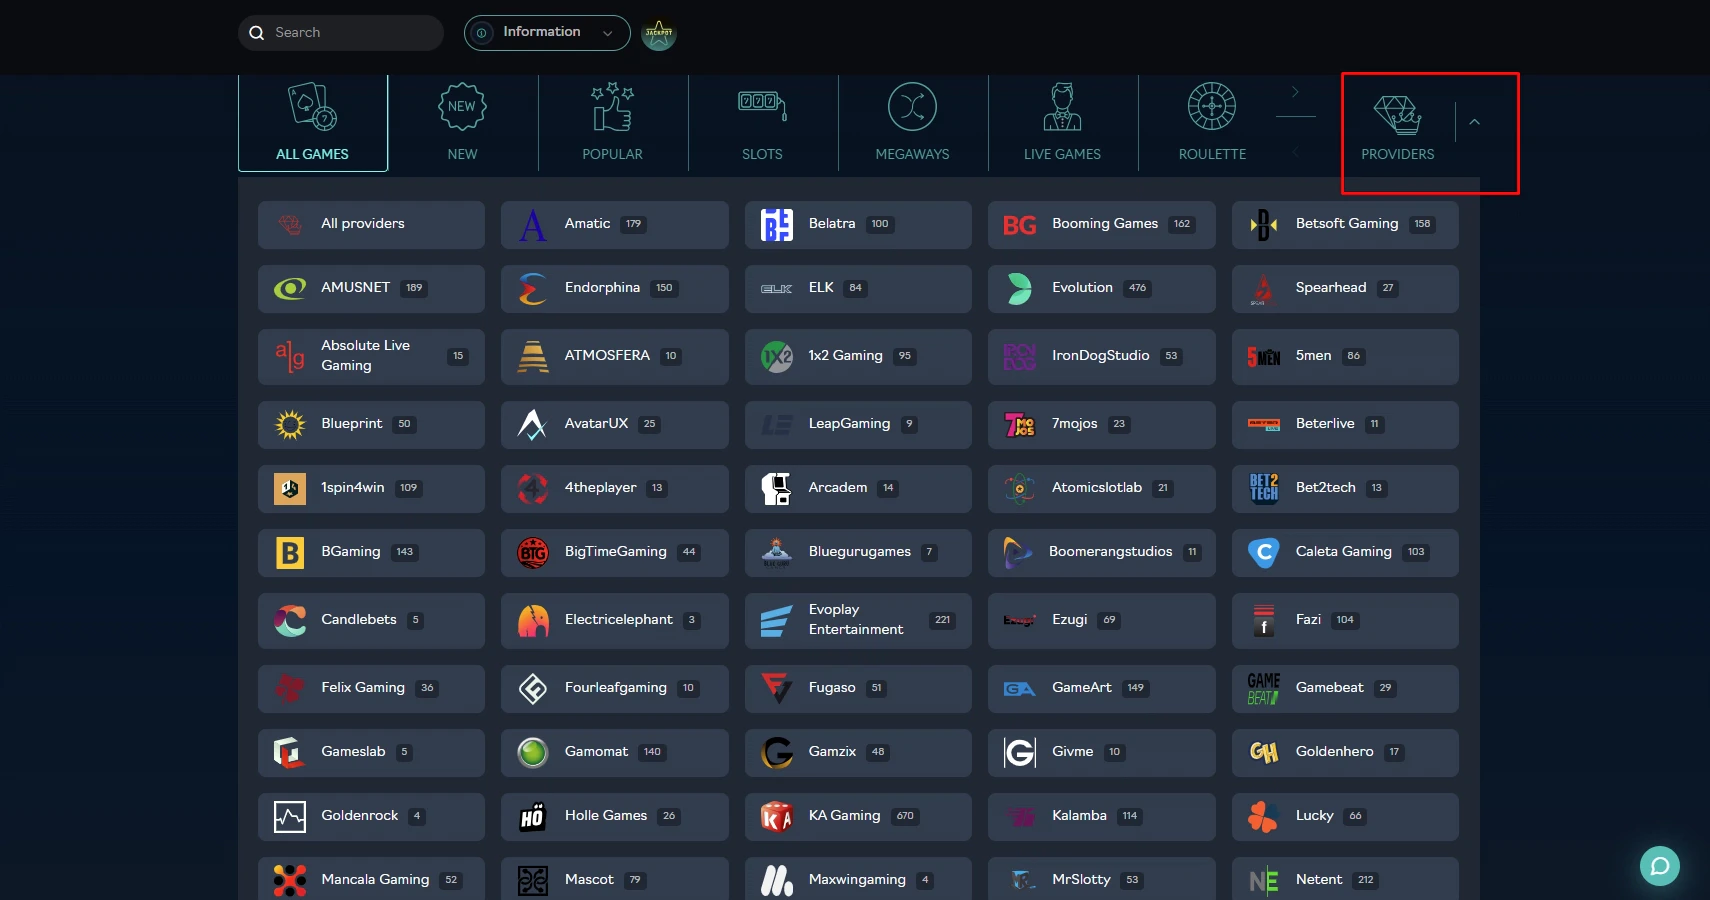This screenshot has width=1710, height=900.
Task: Click the IronDogStudio logo icon
Action: [x=1019, y=356]
